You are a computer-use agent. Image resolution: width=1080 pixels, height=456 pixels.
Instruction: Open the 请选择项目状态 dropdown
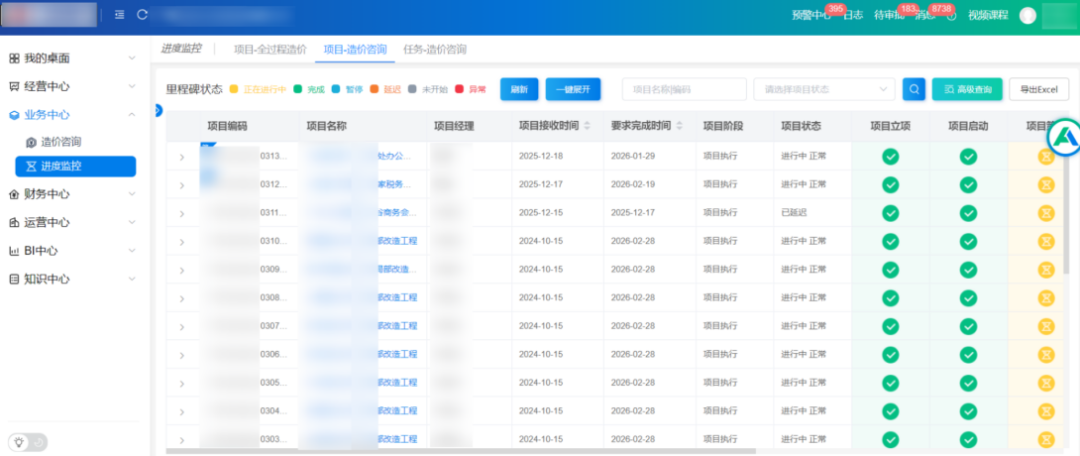click(824, 89)
